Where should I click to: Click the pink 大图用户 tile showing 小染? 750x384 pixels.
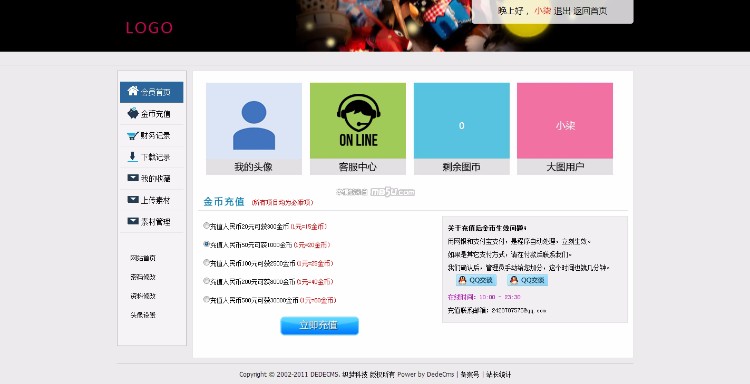(565, 128)
